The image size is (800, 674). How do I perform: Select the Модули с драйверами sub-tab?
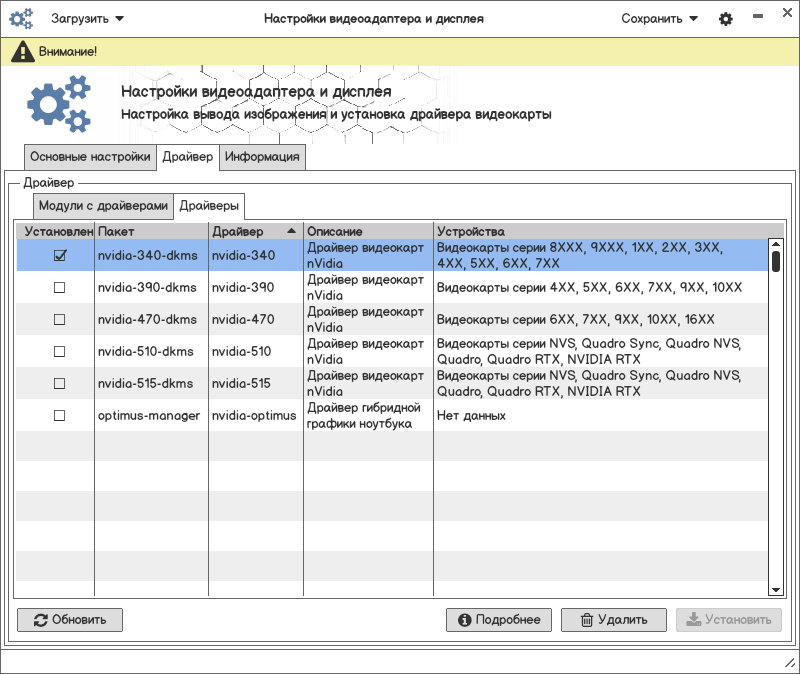(x=103, y=206)
